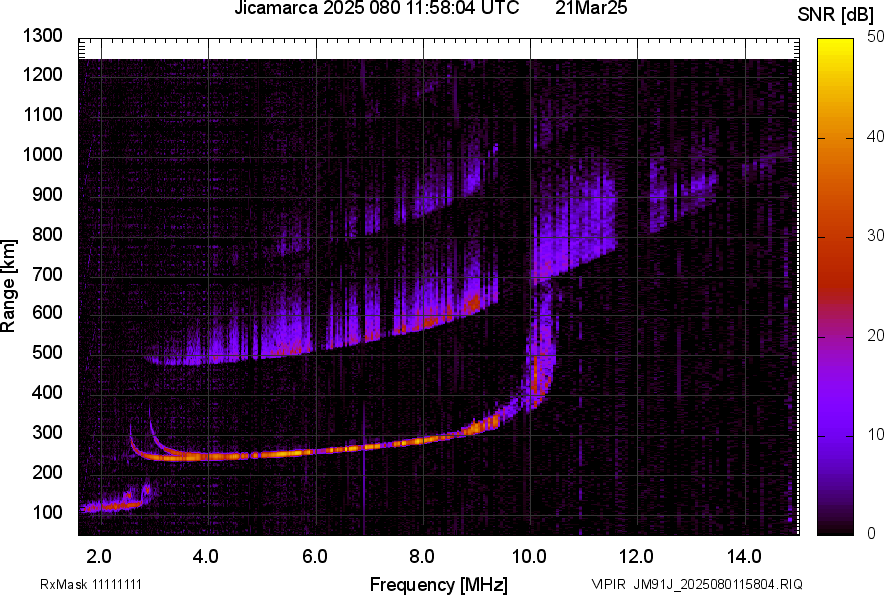Click the colorbar tick label '0'
Image resolution: width=884 pixels, height=595 pixels.
pyautogui.click(x=872, y=534)
